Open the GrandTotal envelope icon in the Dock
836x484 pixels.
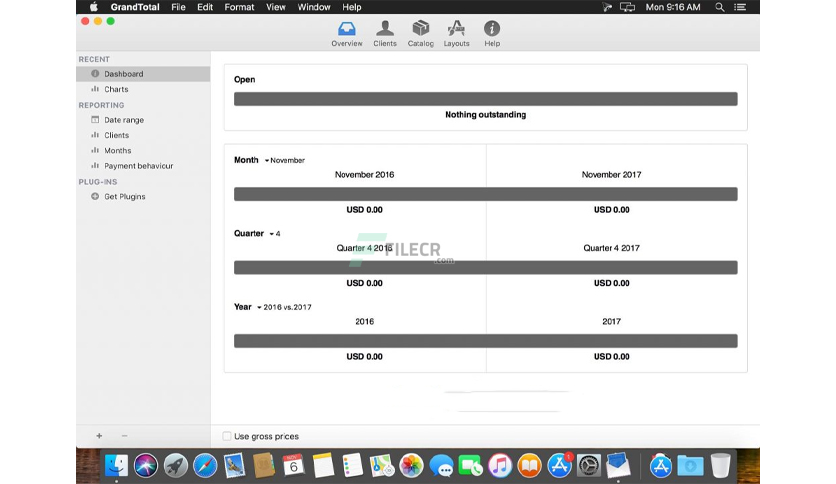pyautogui.click(x=618, y=465)
